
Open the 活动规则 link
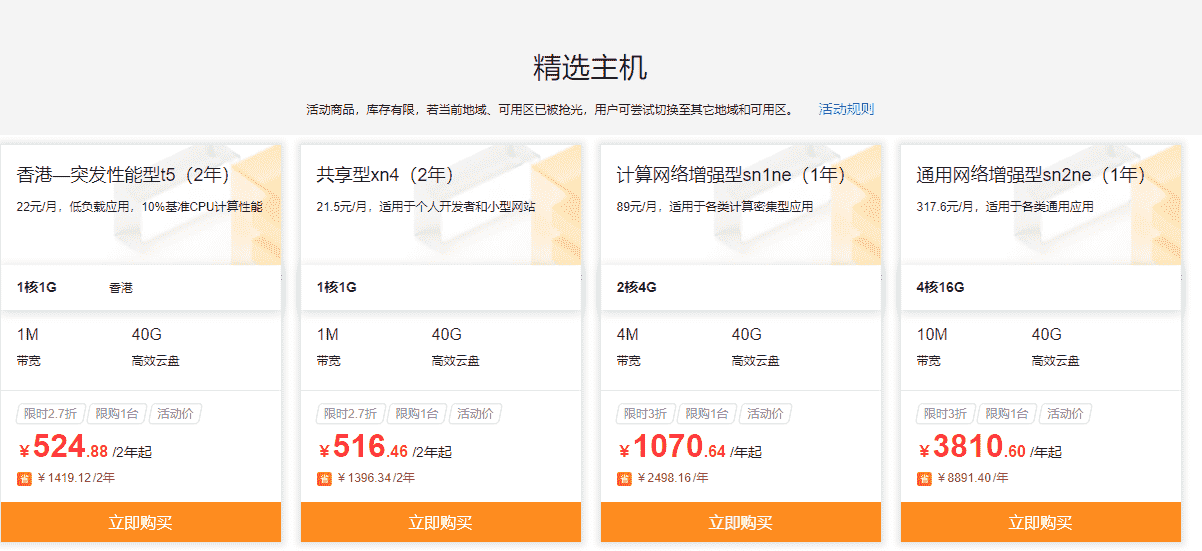point(846,109)
